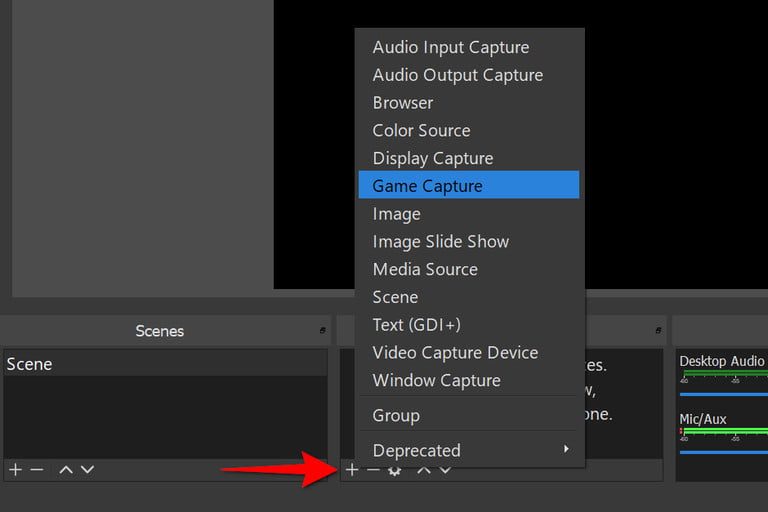Viewport: 768px width, 512px height.
Task: Open source properties gear icon
Action: (x=395, y=470)
